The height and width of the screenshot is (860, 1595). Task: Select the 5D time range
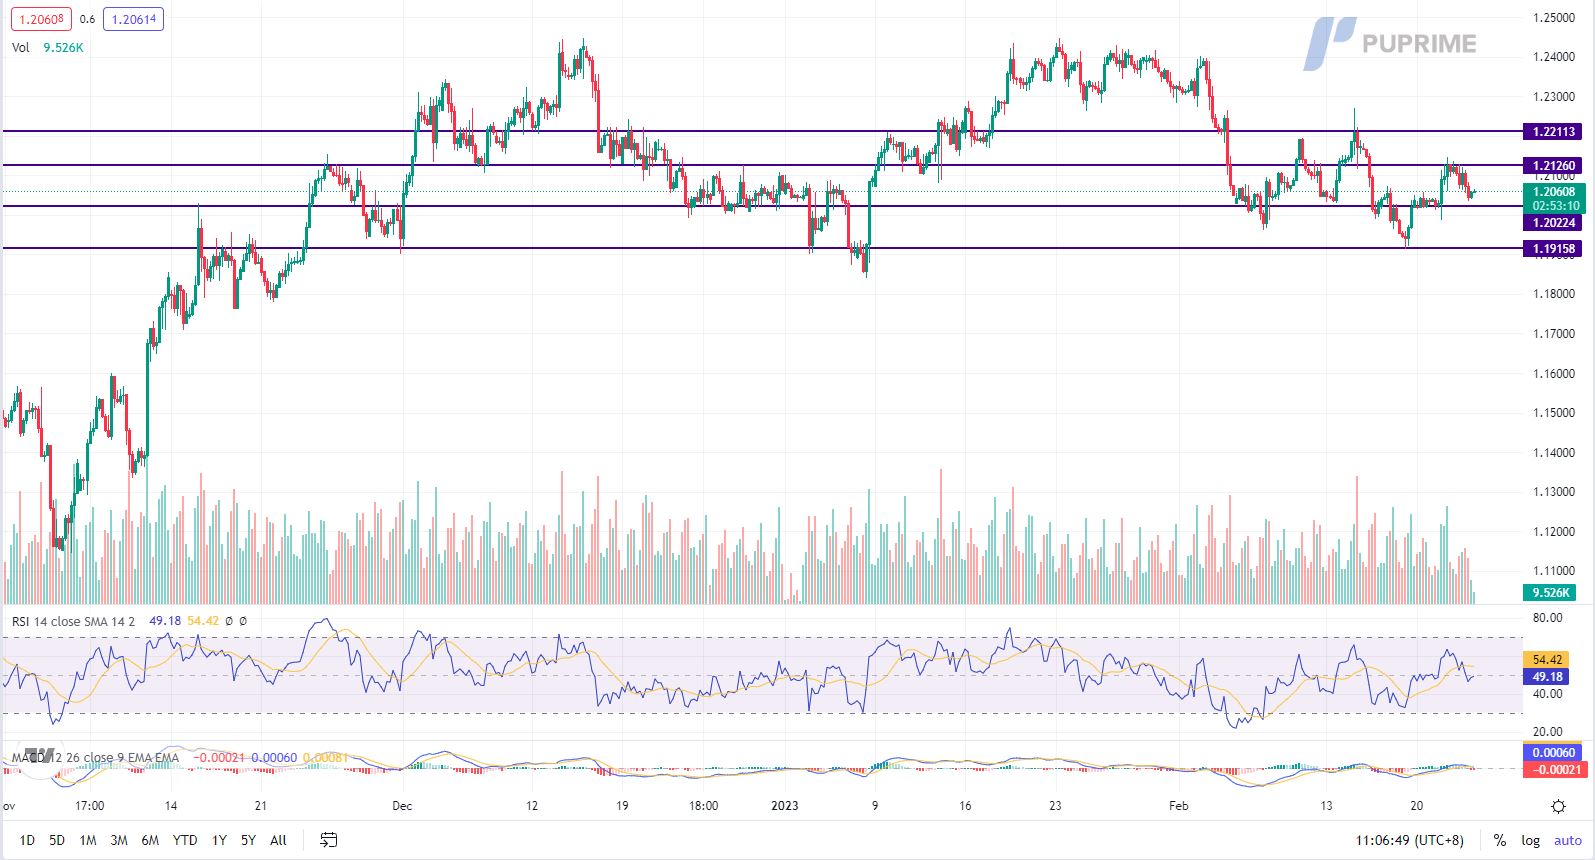tap(57, 840)
